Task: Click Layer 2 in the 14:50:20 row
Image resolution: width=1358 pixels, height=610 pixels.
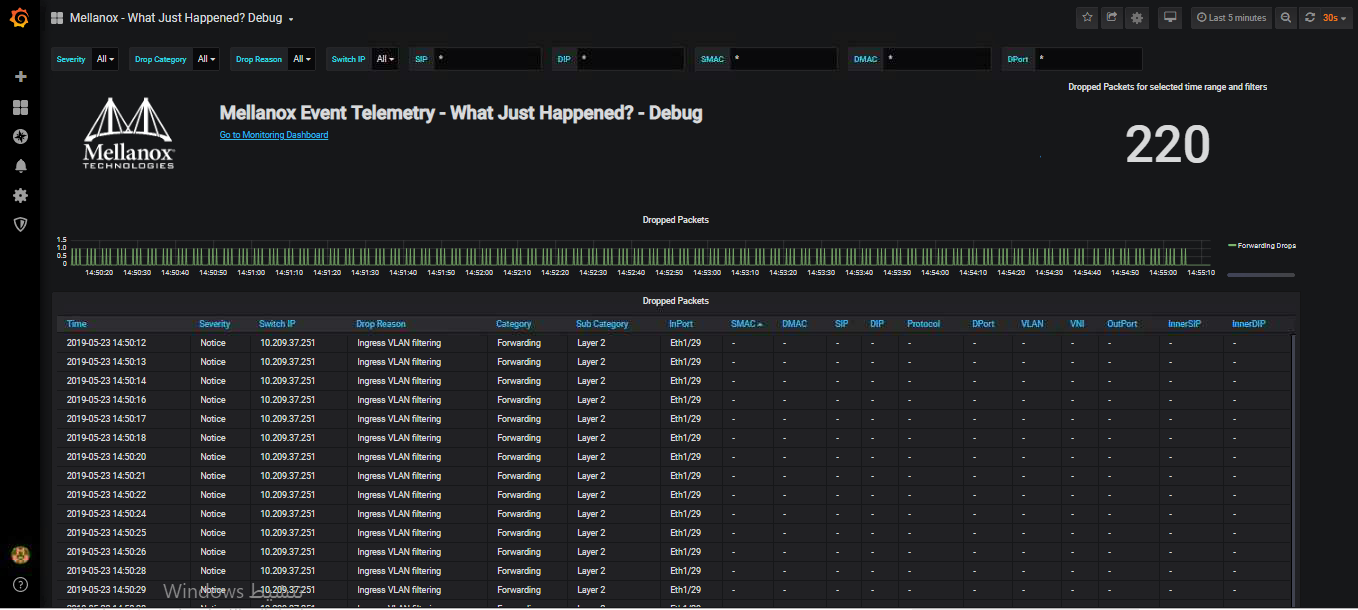Action: click(x=591, y=457)
